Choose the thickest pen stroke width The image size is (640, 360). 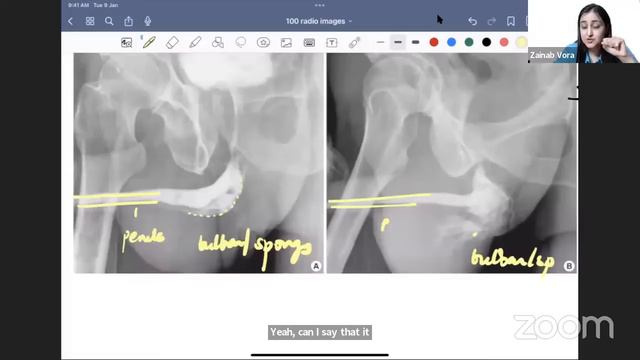416,42
